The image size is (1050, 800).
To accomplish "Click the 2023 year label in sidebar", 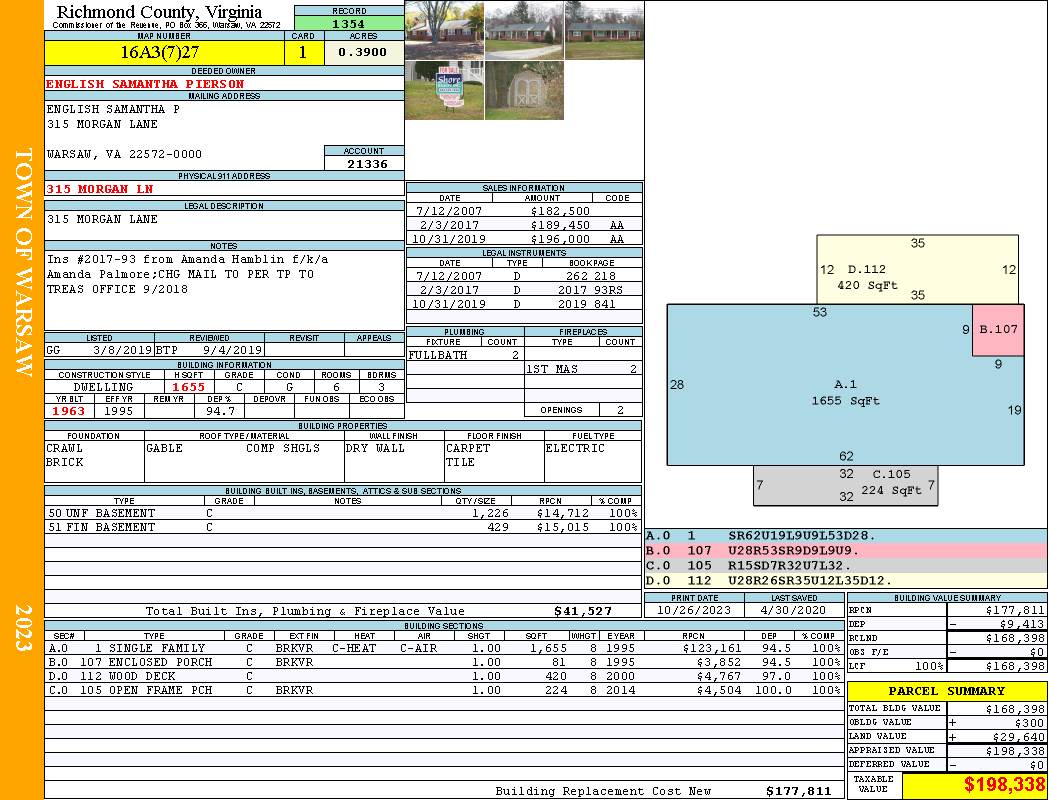I will coord(23,628).
